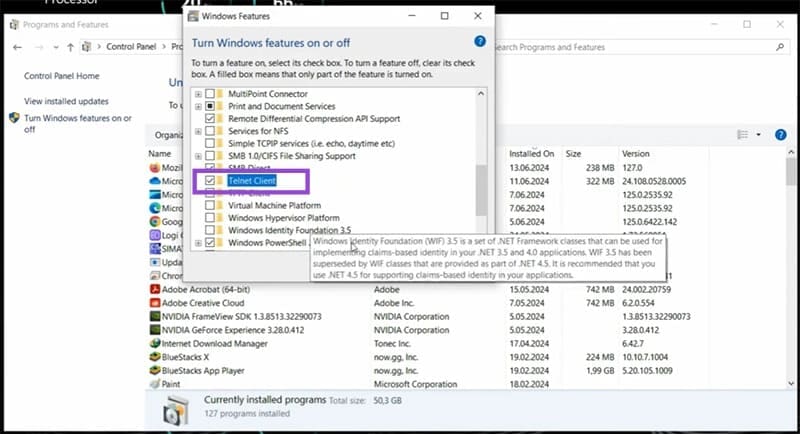This screenshot has width=800, height=434.
Task: Select the Paint program icon
Action: coord(155,383)
